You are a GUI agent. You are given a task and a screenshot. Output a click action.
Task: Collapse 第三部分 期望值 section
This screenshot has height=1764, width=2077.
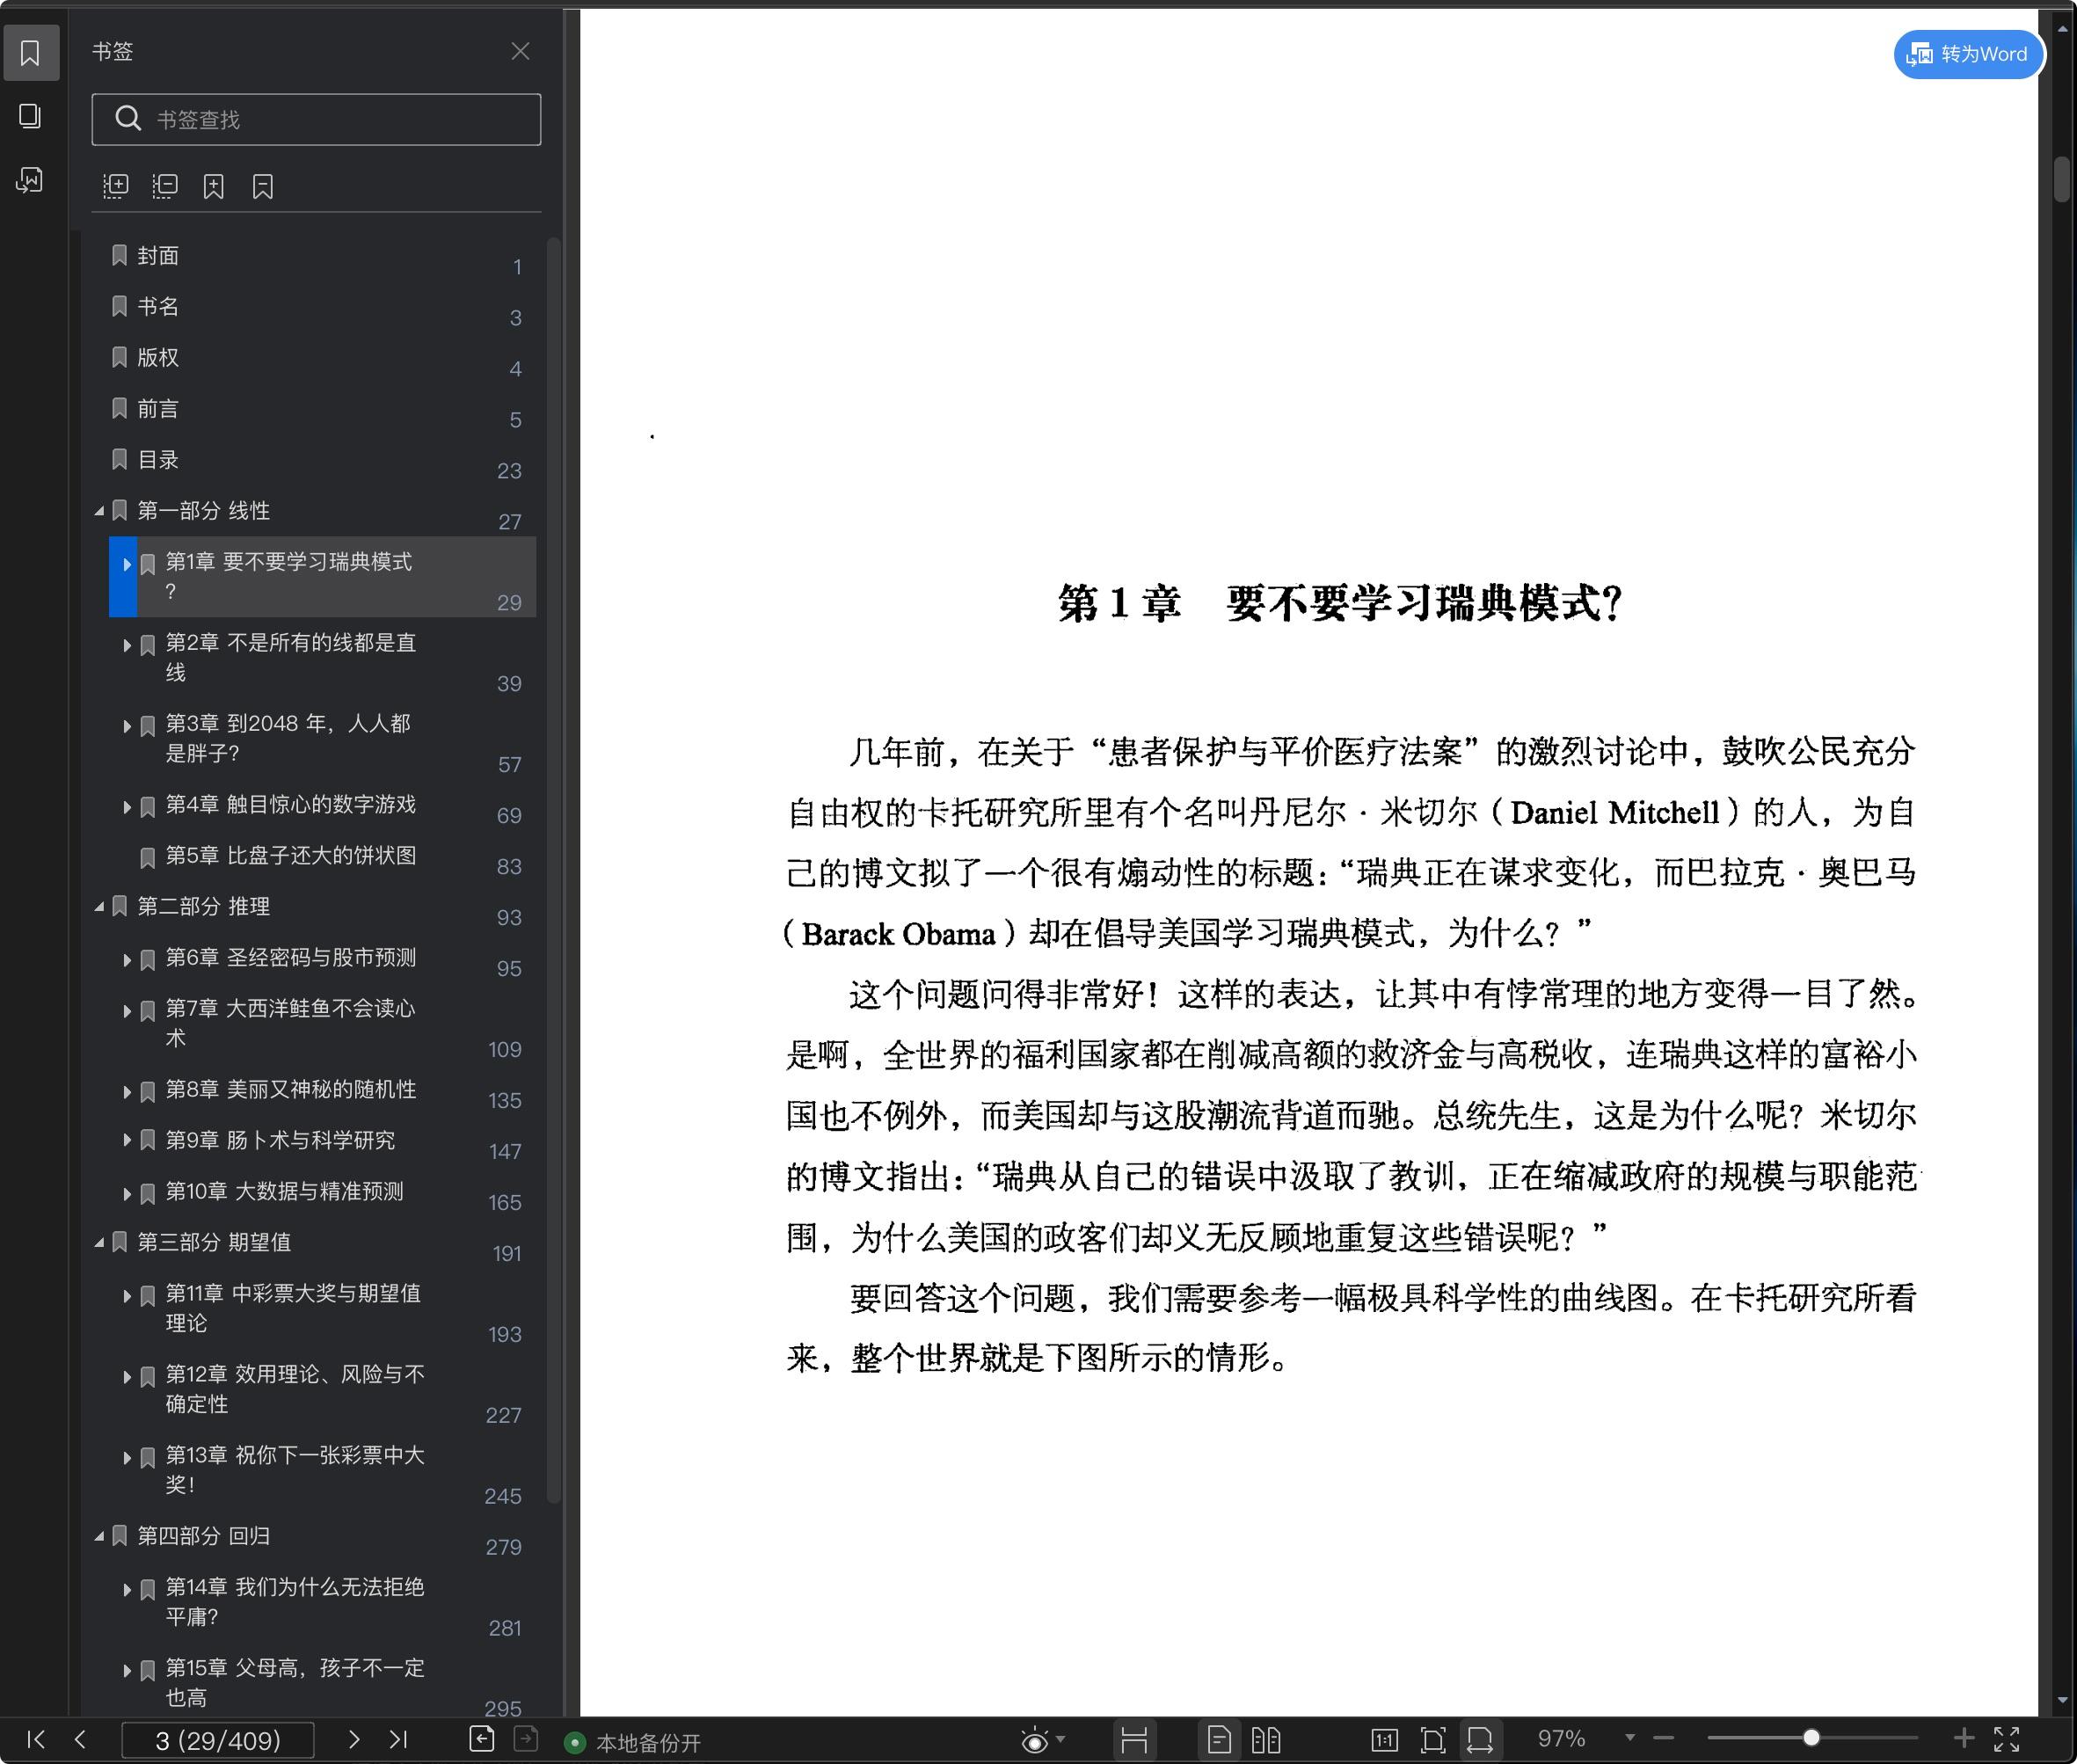pos(100,1243)
